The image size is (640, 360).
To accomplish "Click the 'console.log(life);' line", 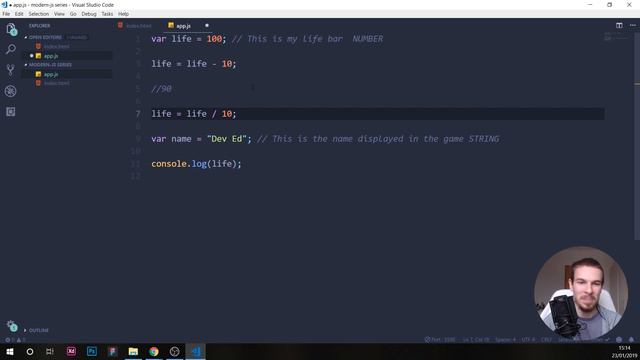I will [x=196, y=164].
